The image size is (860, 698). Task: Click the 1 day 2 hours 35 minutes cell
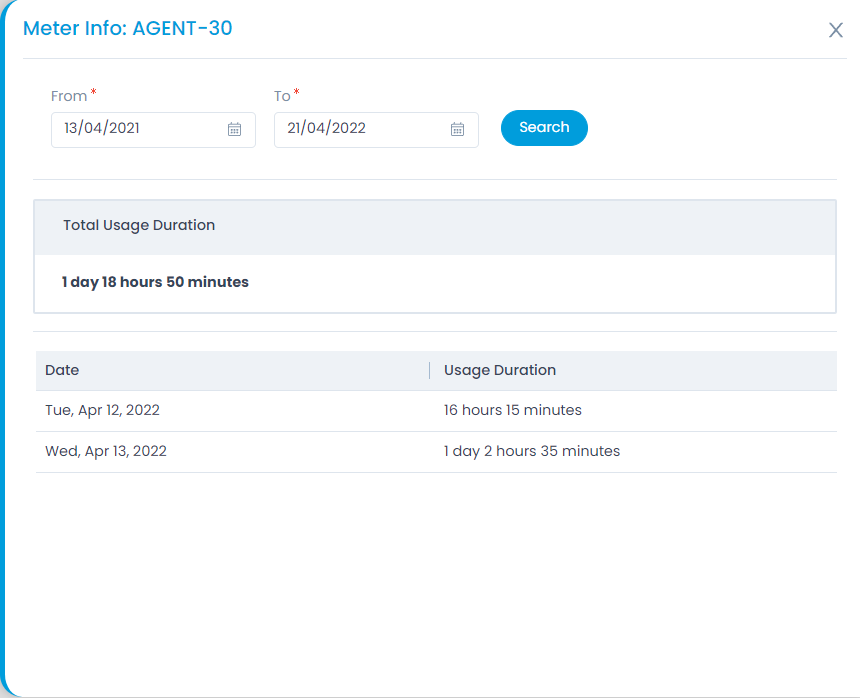click(x=532, y=451)
